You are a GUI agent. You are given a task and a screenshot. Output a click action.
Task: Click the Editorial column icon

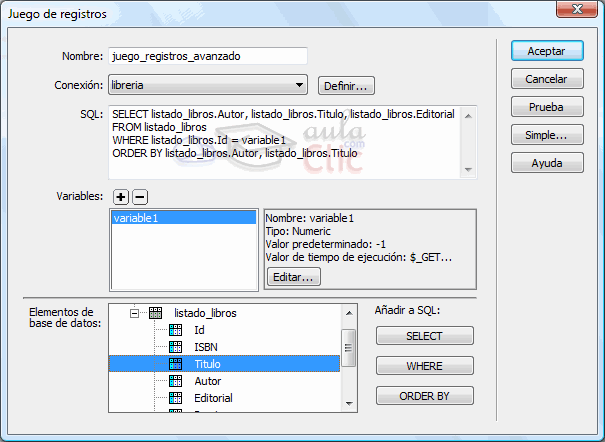pyautogui.click(x=176, y=398)
